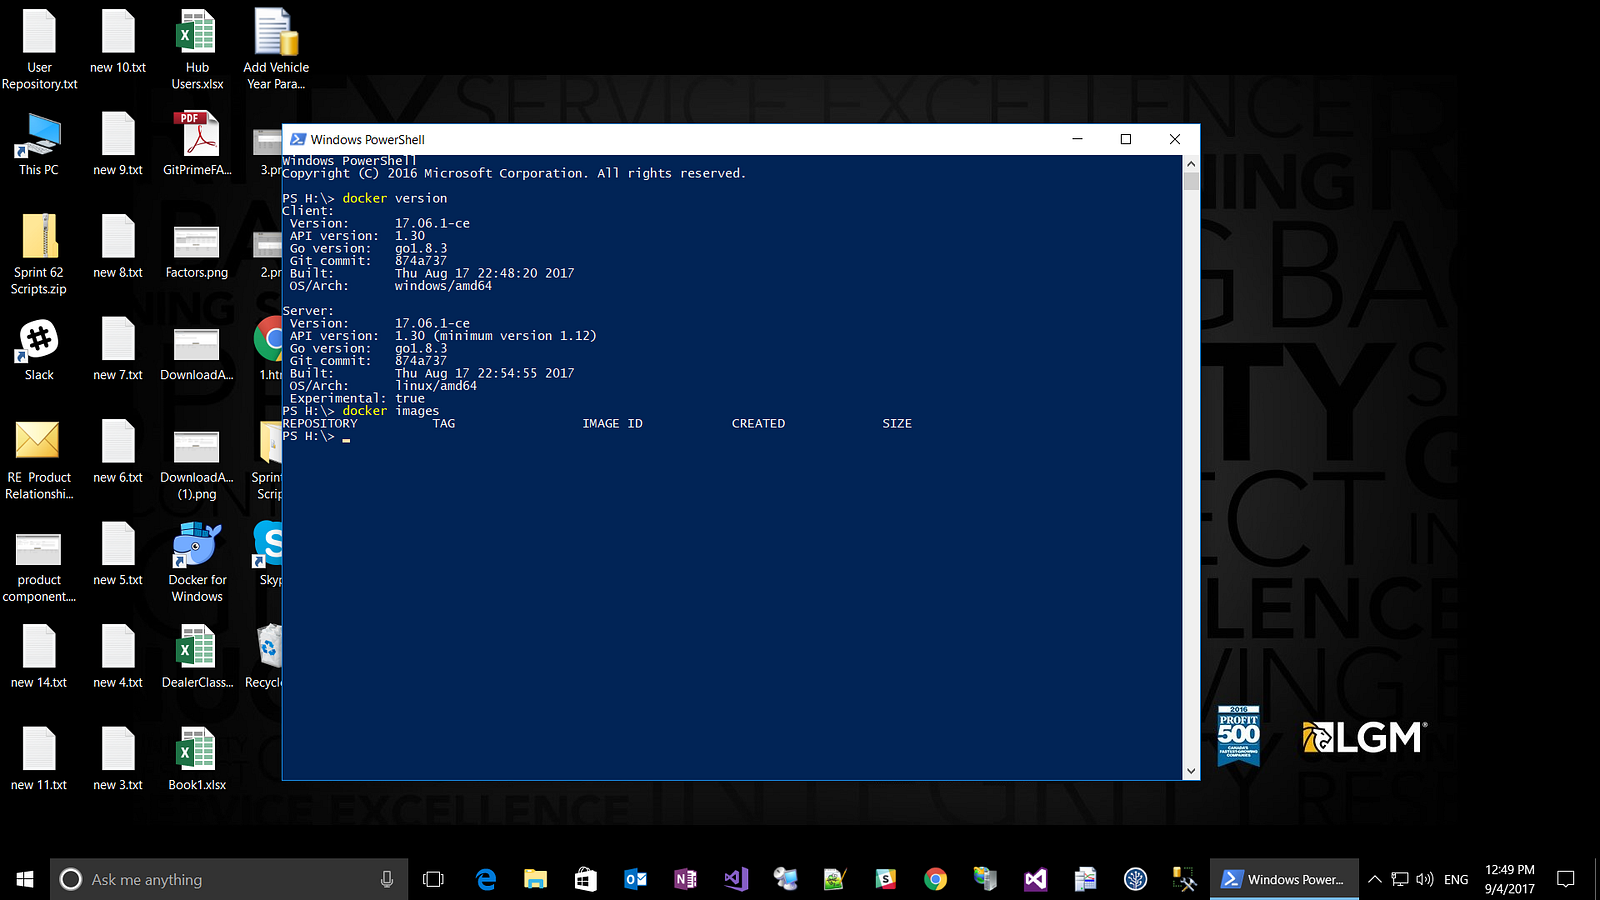The image size is (1600, 900).
Task: Select the Sprint 62 Scripts.zip archive
Action: point(39,255)
